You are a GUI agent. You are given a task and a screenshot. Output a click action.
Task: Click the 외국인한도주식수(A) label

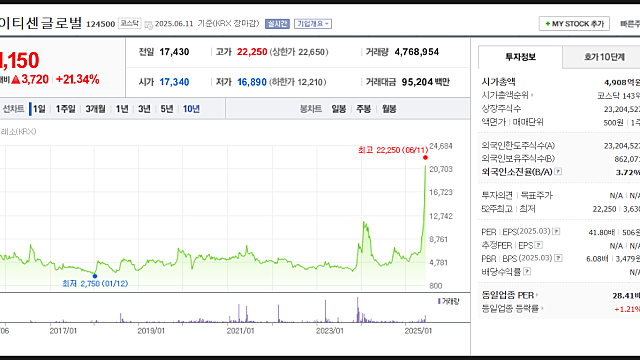518,145
